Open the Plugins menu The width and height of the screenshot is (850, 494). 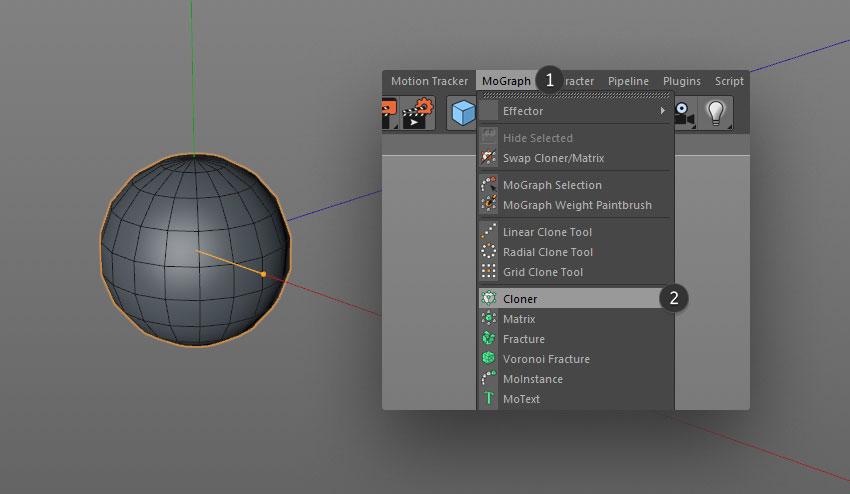681,81
